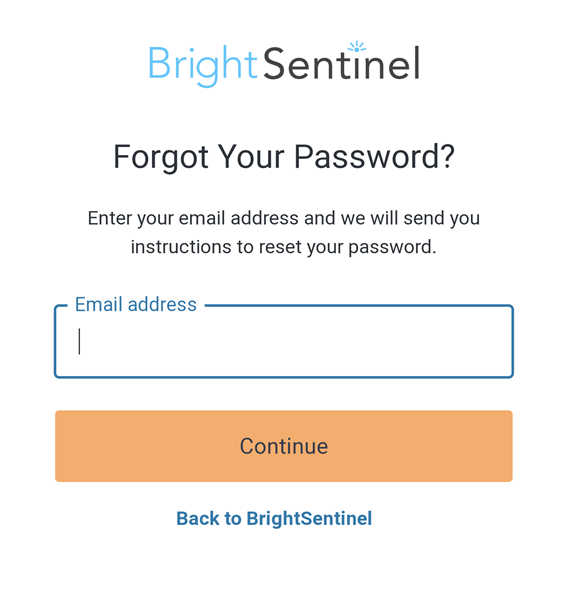The image size is (567, 593).
Task: Click the word "Password?" in the heading
Action: pyautogui.click(x=374, y=157)
